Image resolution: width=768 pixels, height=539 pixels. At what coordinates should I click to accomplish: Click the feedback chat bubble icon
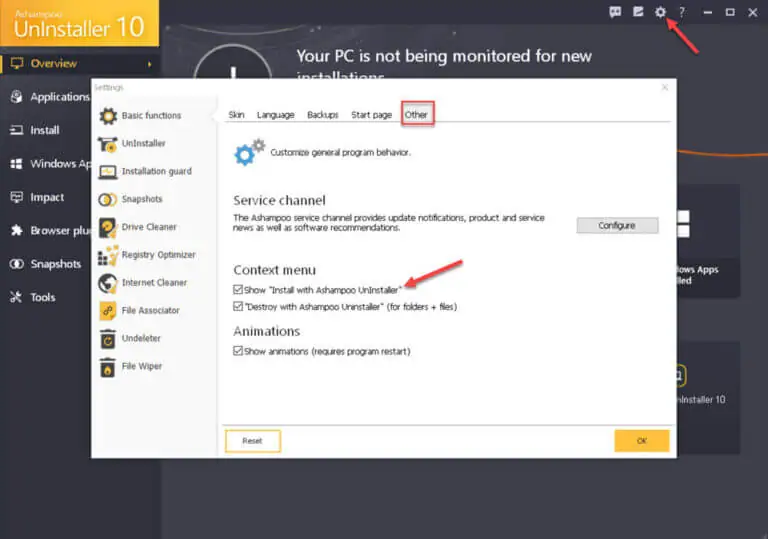pos(615,12)
